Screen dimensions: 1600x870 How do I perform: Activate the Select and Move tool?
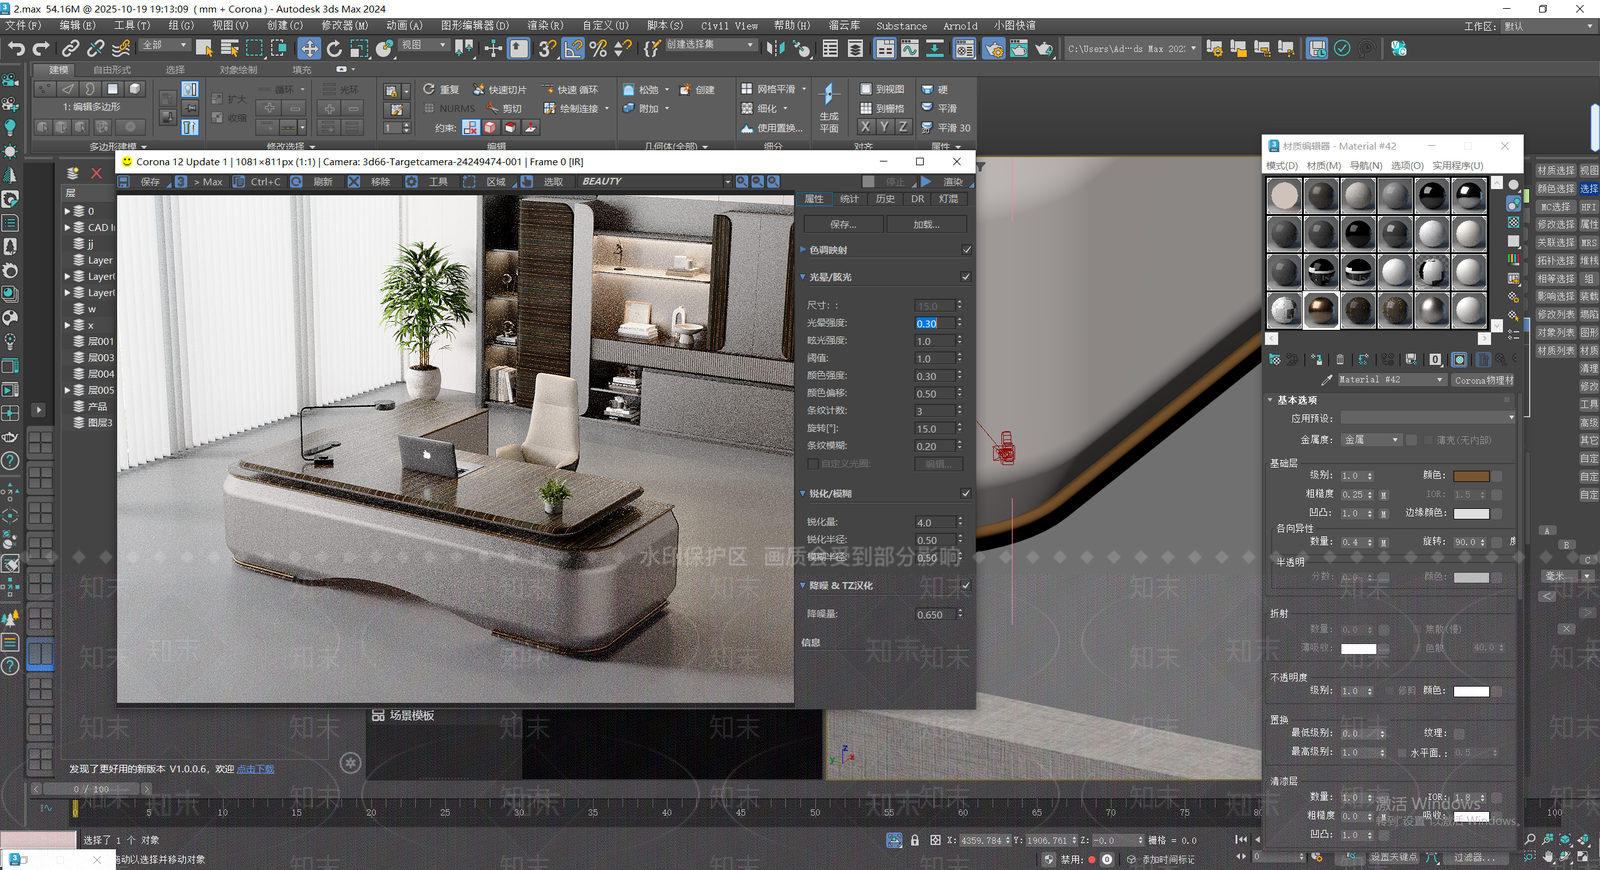309,48
